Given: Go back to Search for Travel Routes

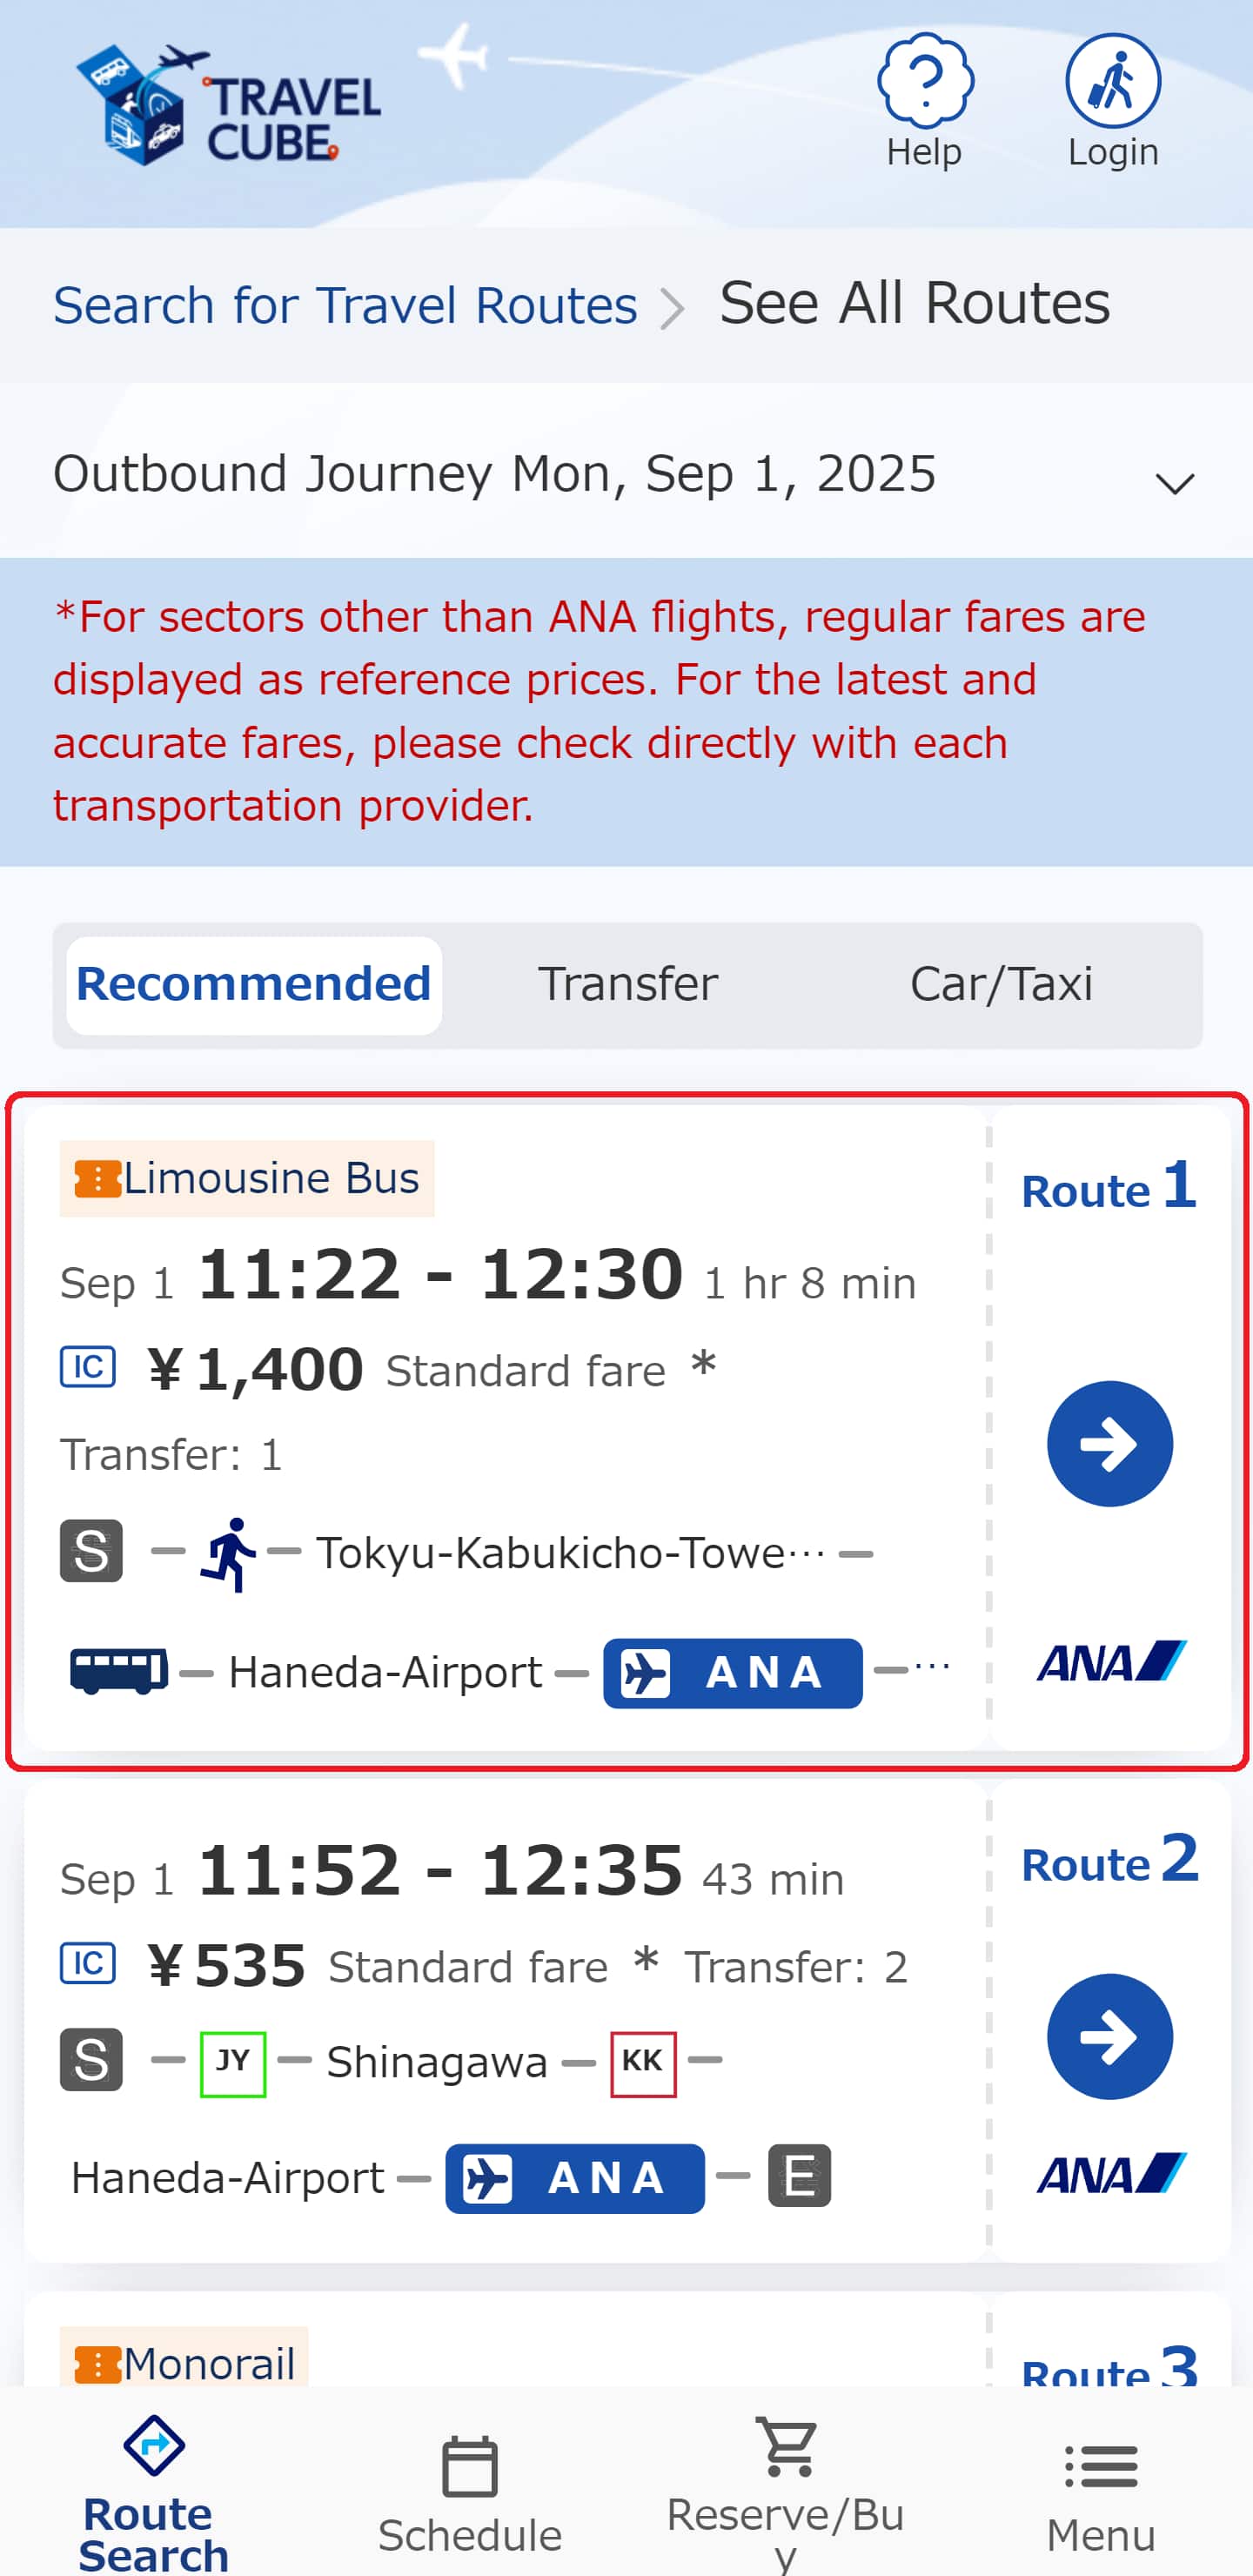Looking at the screenshot, I should point(345,305).
